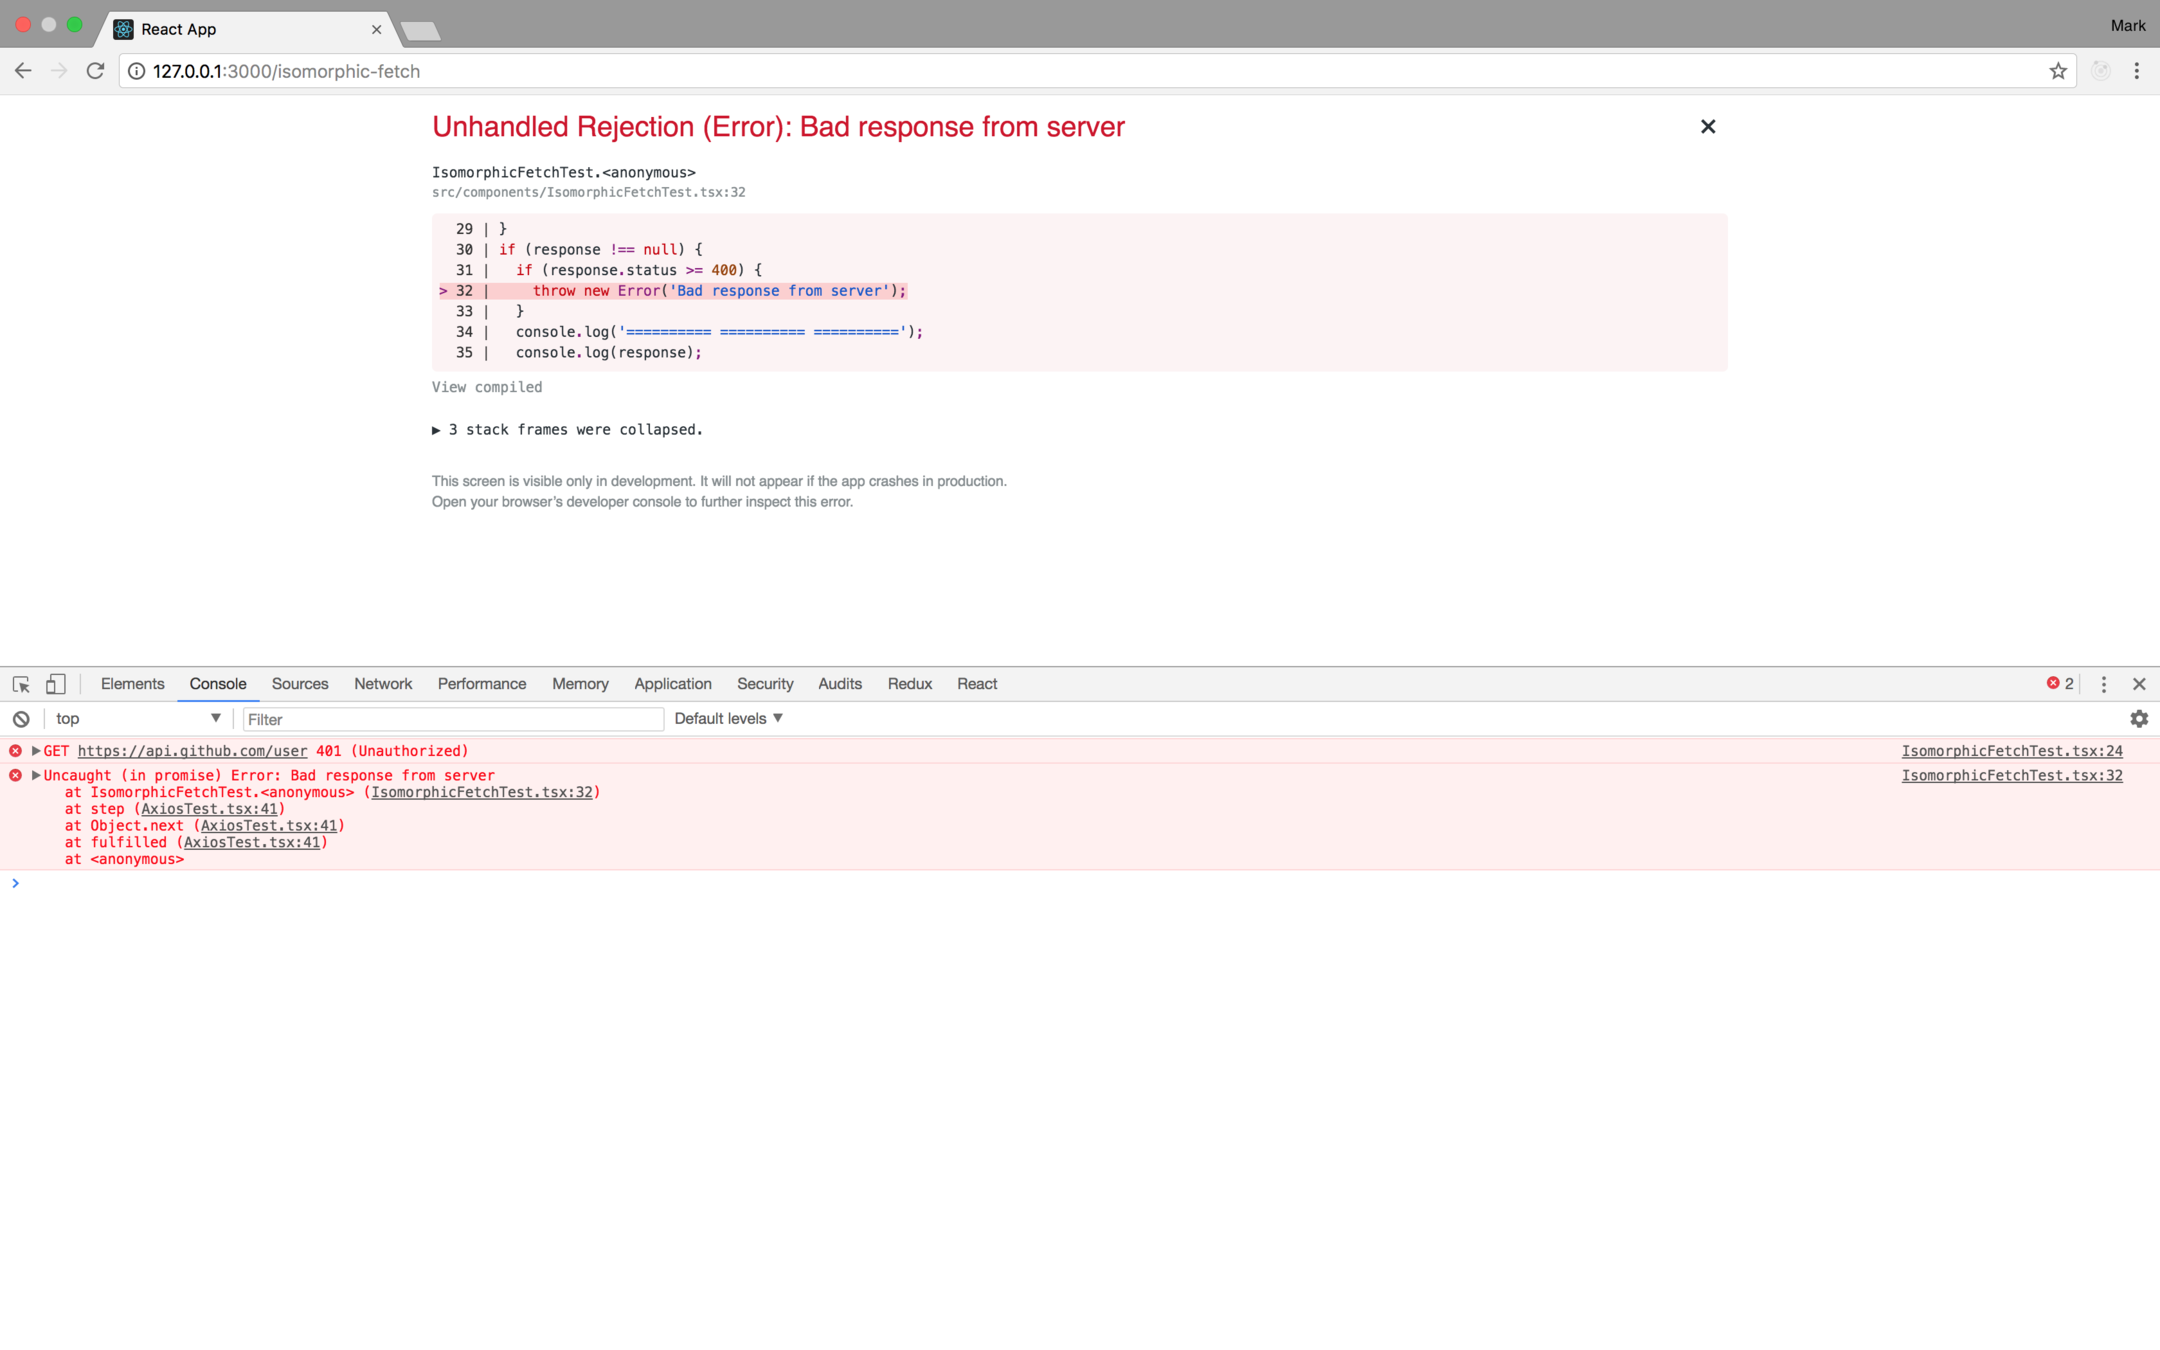The height and width of the screenshot is (1350, 2160).
Task: Toggle the device toolbar icon
Action: point(56,684)
